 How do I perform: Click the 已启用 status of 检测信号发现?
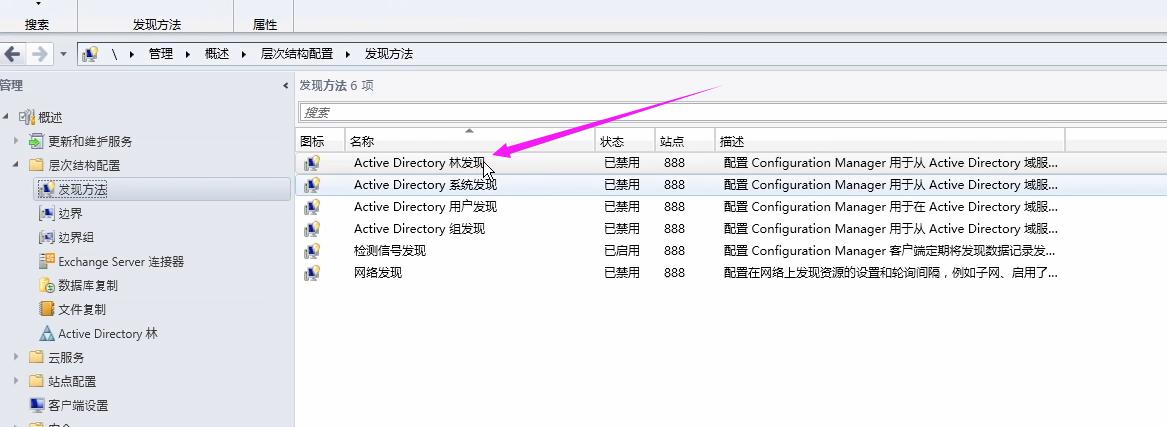coord(621,251)
